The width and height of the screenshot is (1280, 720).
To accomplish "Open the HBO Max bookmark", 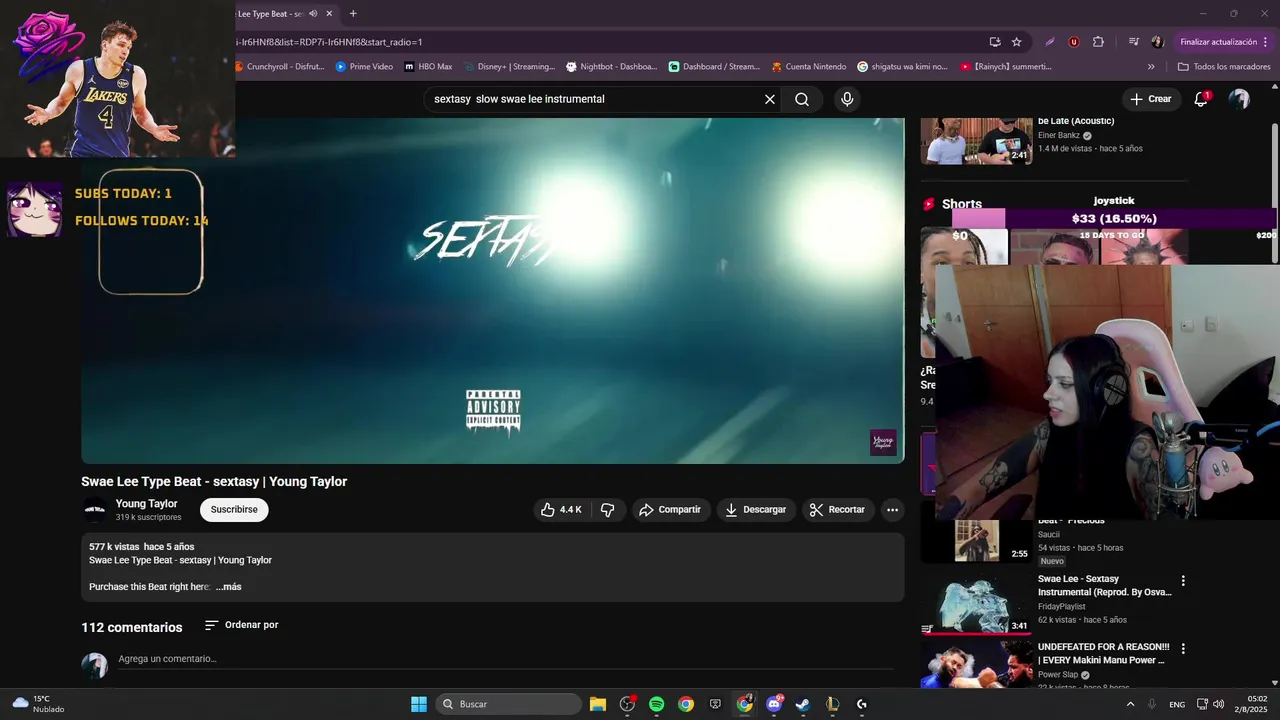I will (x=428, y=67).
